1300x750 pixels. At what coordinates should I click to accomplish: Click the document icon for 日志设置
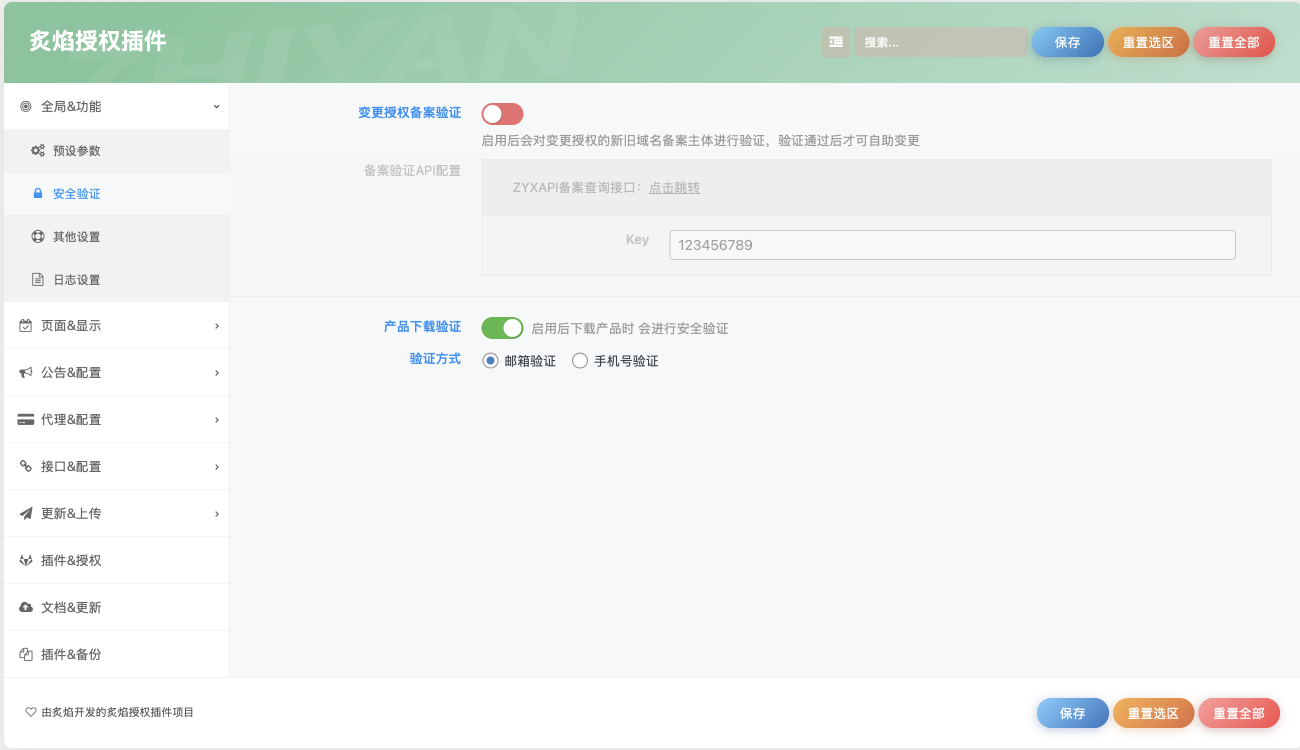pos(38,280)
